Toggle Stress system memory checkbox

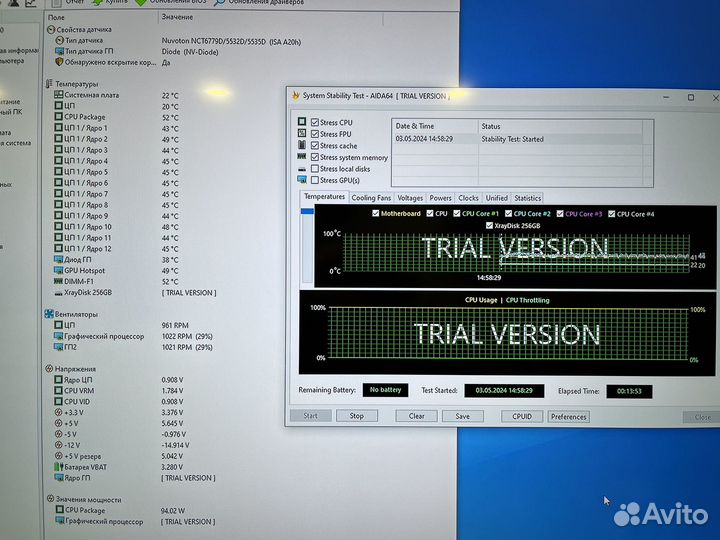point(315,157)
